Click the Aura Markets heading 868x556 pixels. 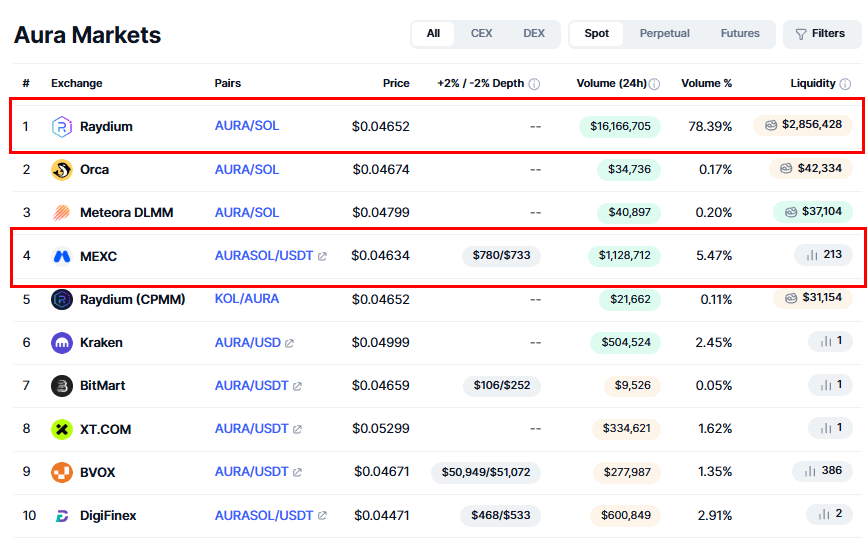click(x=87, y=35)
